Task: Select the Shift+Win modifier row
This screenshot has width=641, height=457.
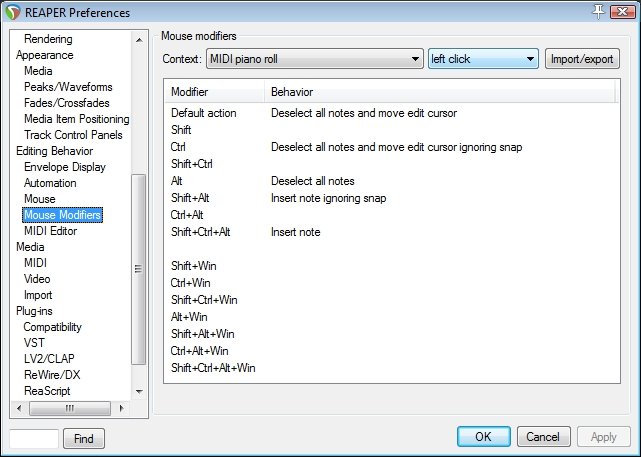Action: click(392, 266)
